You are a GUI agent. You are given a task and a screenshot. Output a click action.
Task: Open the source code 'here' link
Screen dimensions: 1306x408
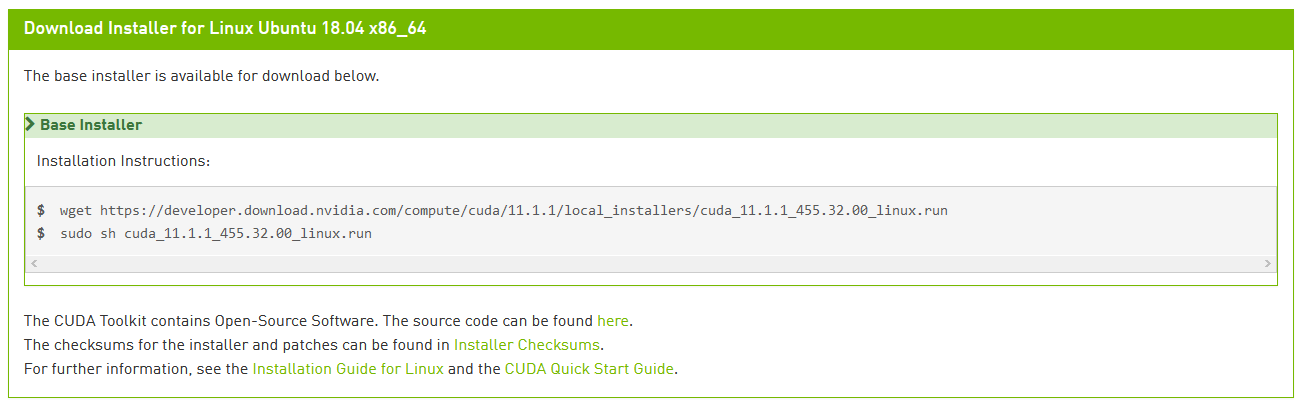613,321
